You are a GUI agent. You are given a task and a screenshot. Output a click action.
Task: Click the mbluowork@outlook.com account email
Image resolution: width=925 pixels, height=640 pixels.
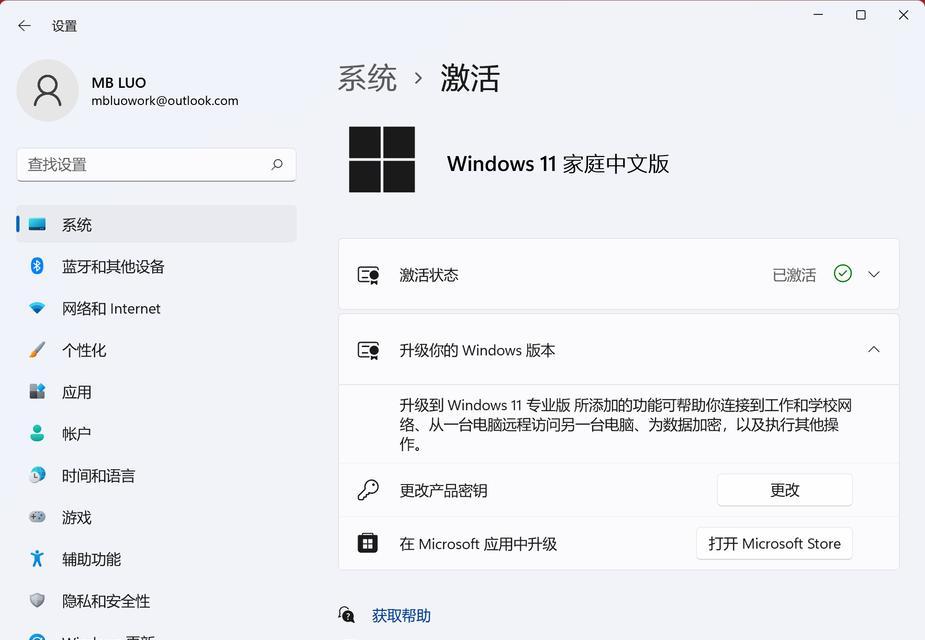[165, 101]
